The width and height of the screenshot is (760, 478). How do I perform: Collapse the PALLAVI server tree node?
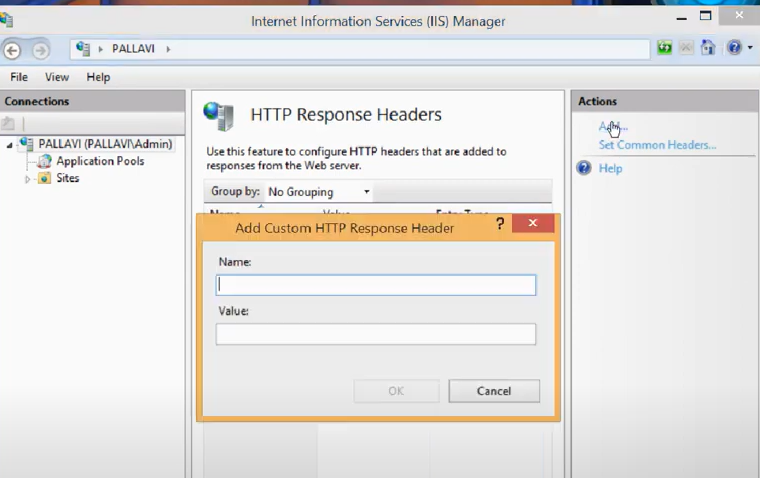point(9,145)
